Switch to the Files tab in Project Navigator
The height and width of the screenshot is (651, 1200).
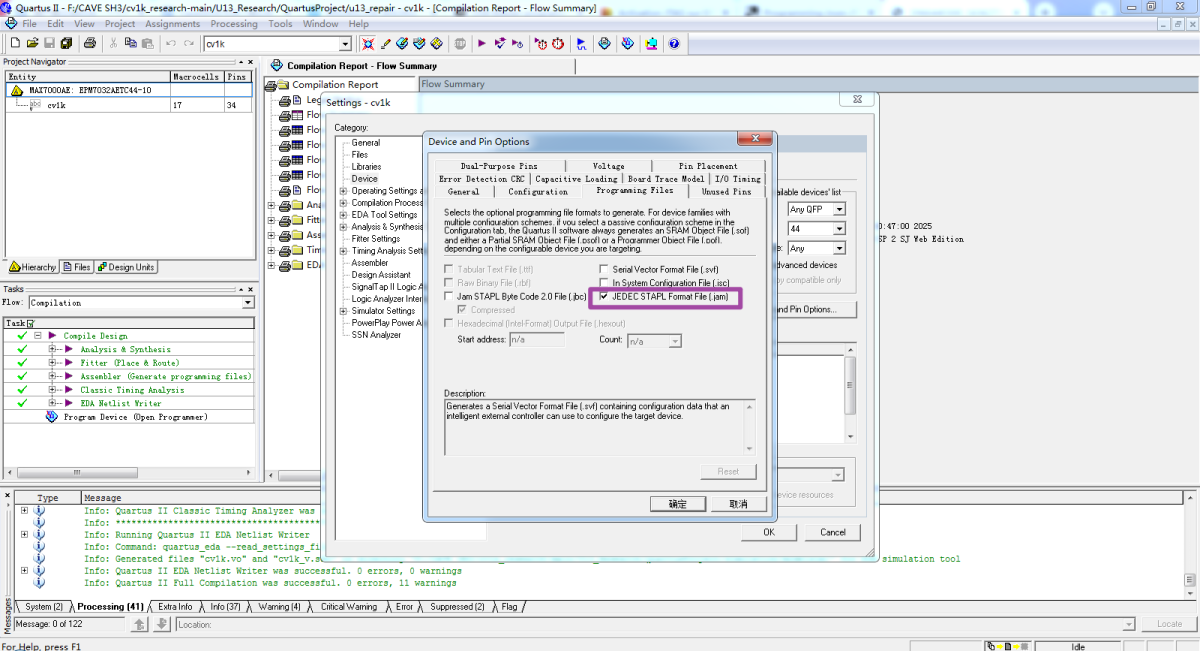[77, 267]
